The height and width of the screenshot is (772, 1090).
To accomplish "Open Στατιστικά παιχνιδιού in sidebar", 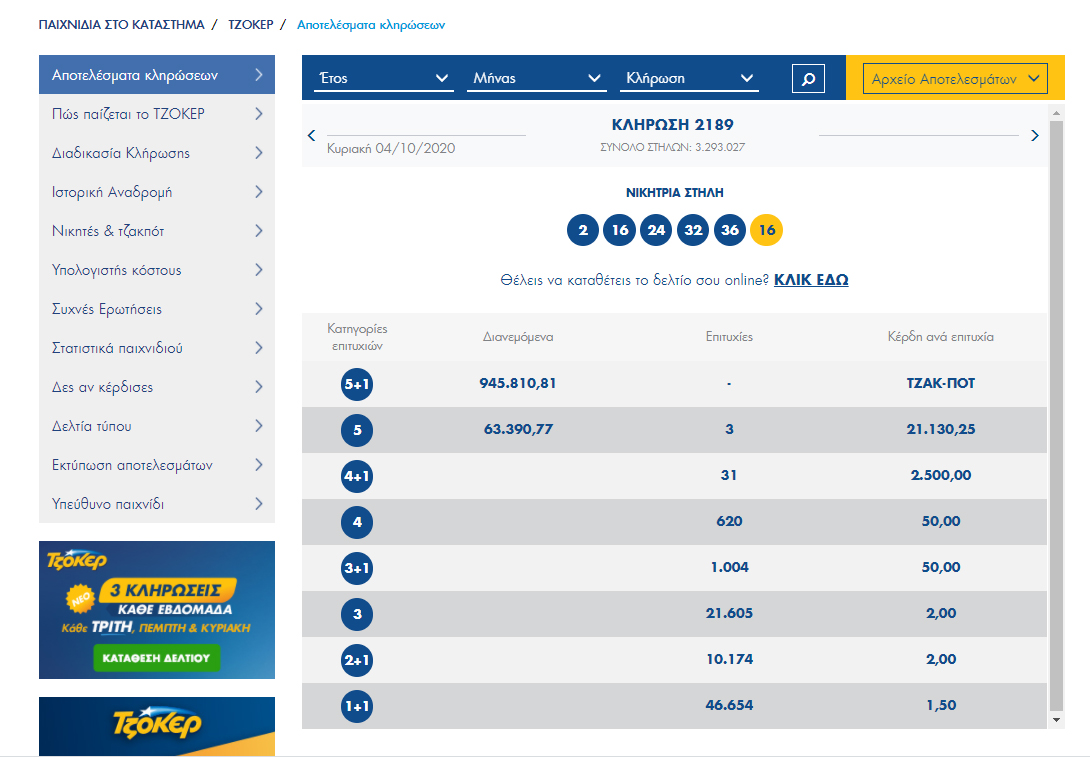I will pyautogui.click(x=156, y=348).
